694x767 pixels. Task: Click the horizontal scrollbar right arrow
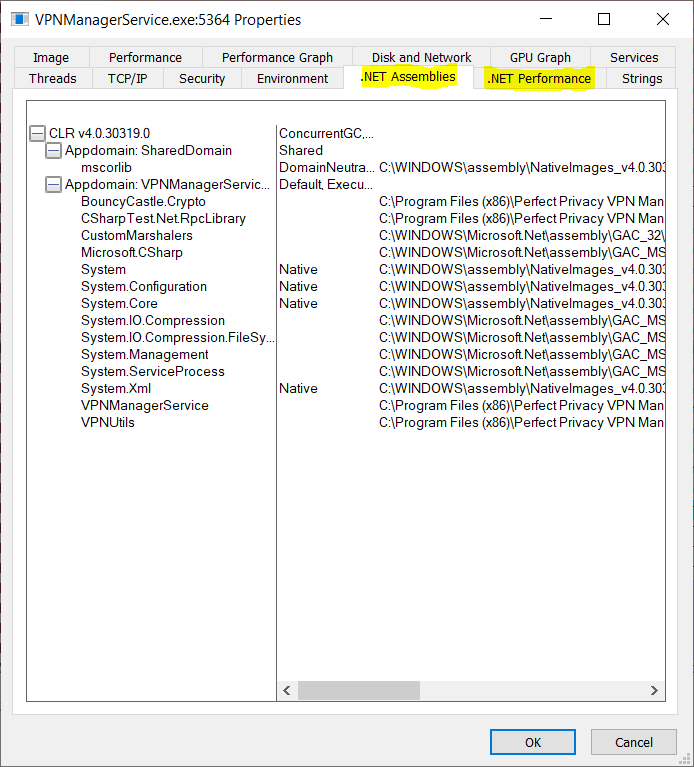pos(654,690)
